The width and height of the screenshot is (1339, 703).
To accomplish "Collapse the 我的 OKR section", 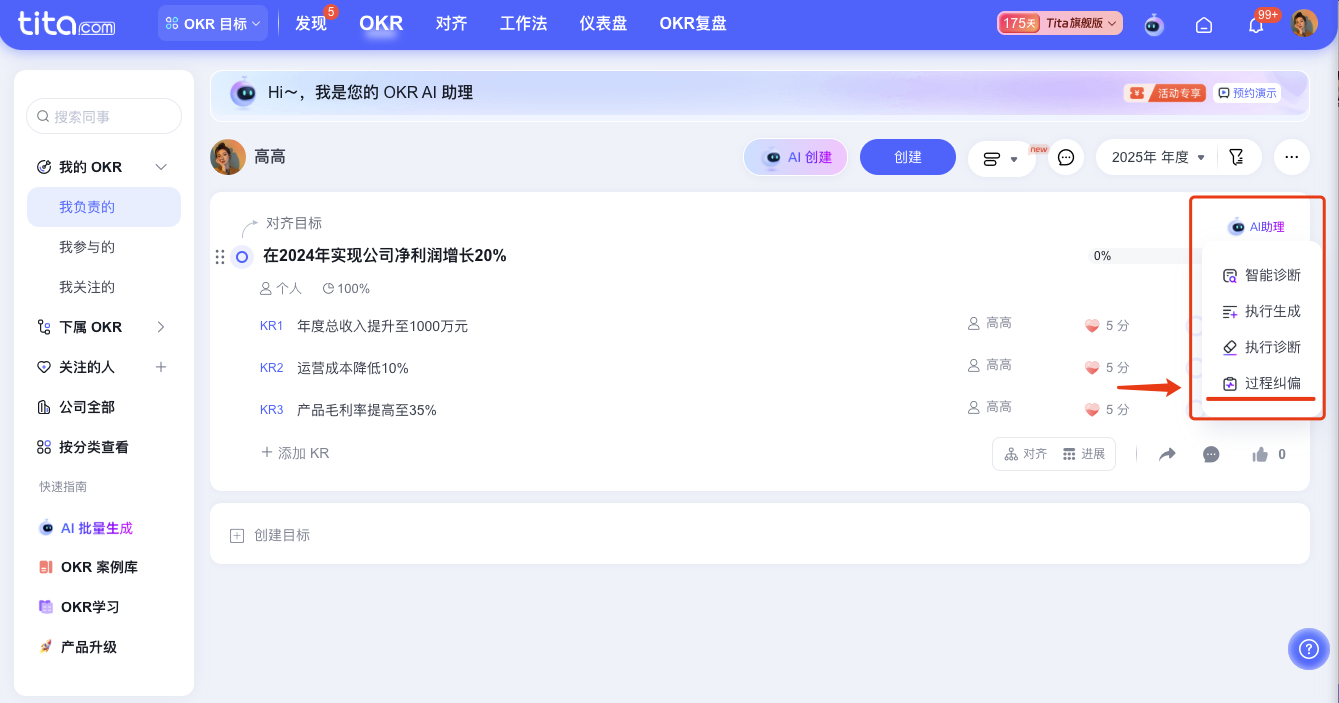I will coord(160,166).
